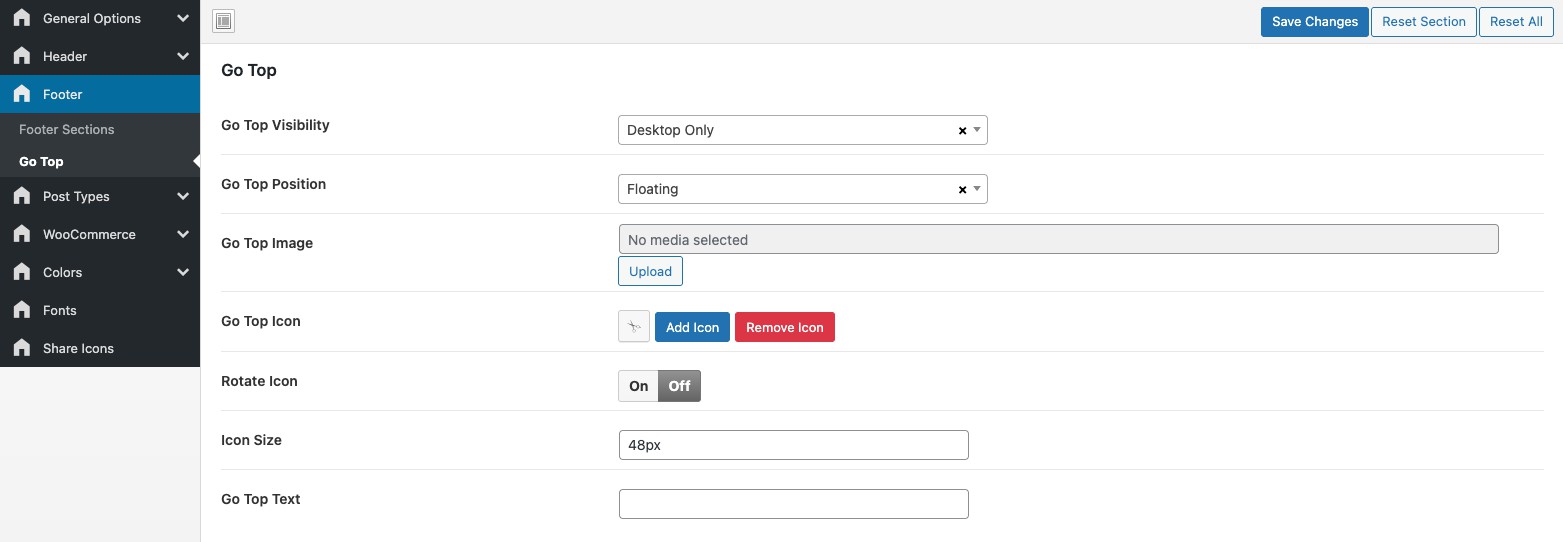
Task: Set Rotate Icon toggle to Off
Action: point(680,386)
